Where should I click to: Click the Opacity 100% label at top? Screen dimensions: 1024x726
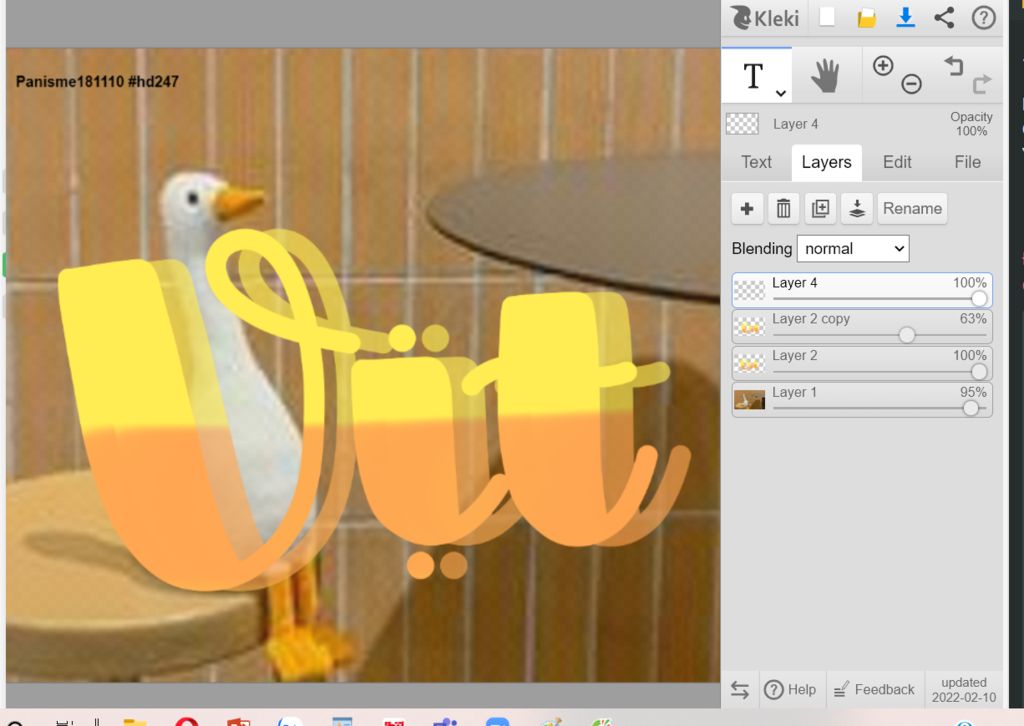tap(971, 123)
